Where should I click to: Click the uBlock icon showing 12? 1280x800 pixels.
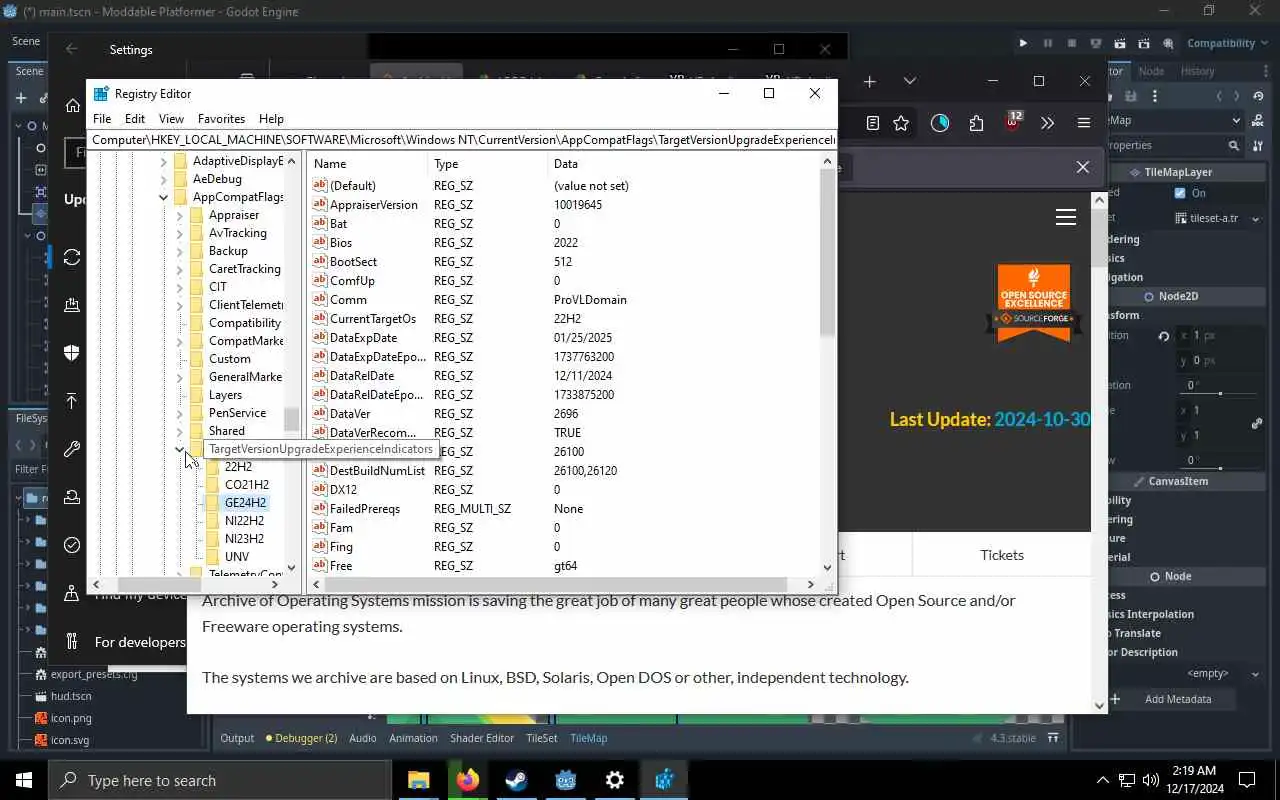coord(1013,122)
